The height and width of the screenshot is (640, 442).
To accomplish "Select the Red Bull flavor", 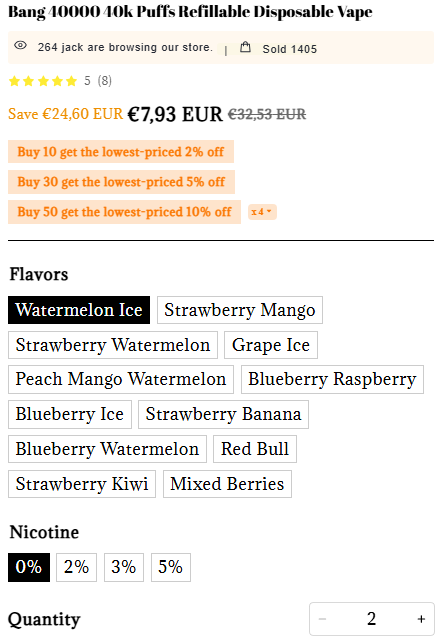I will (255, 449).
